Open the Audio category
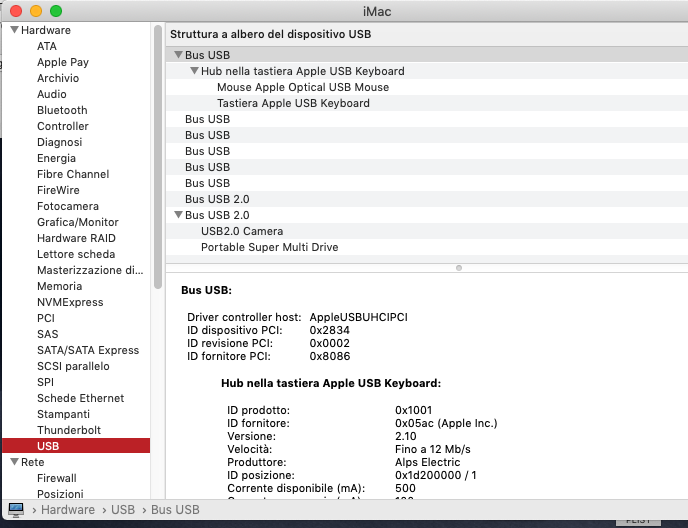 [x=52, y=94]
